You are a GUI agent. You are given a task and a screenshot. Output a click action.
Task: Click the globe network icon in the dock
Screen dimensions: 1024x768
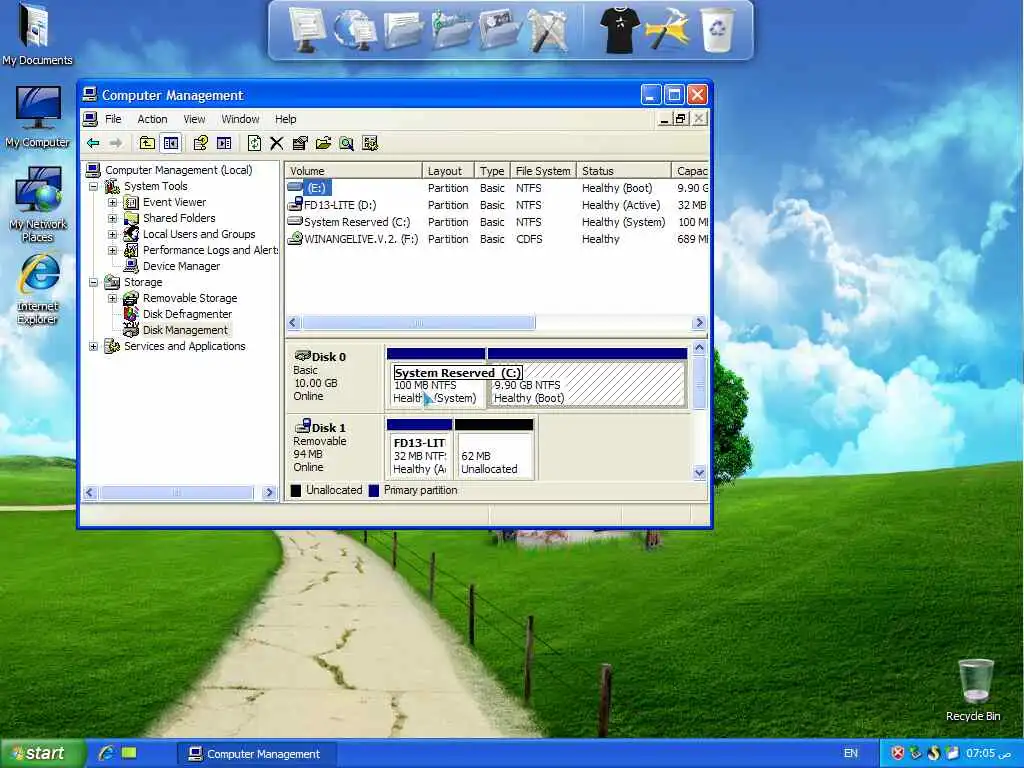coord(355,29)
